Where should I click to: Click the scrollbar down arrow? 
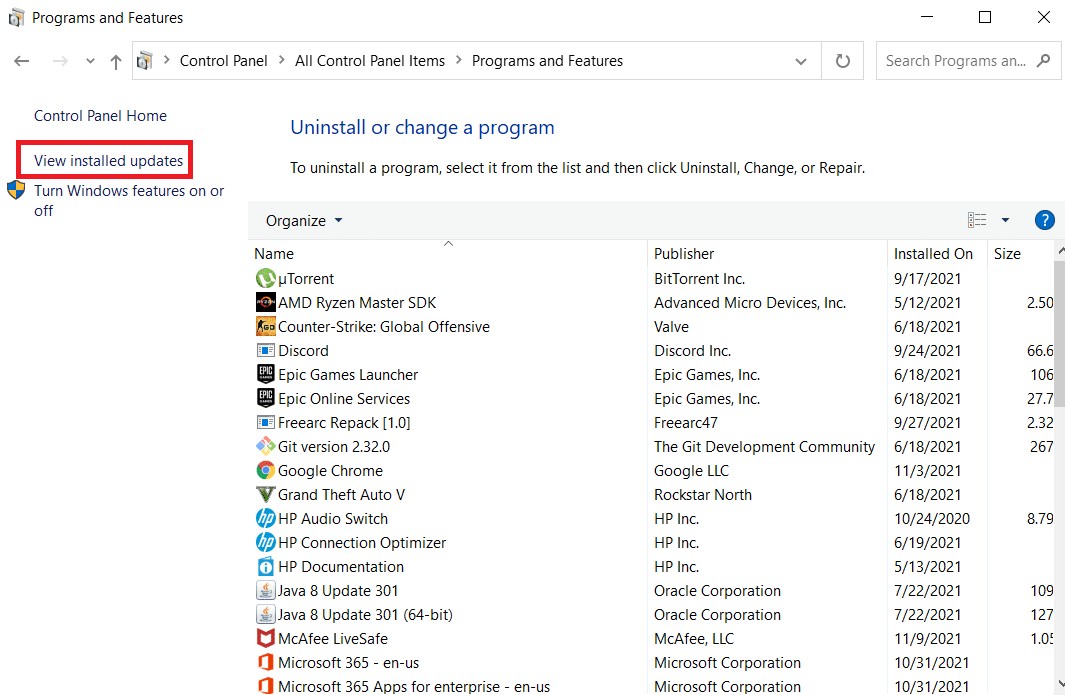[x=1060, y=683]
